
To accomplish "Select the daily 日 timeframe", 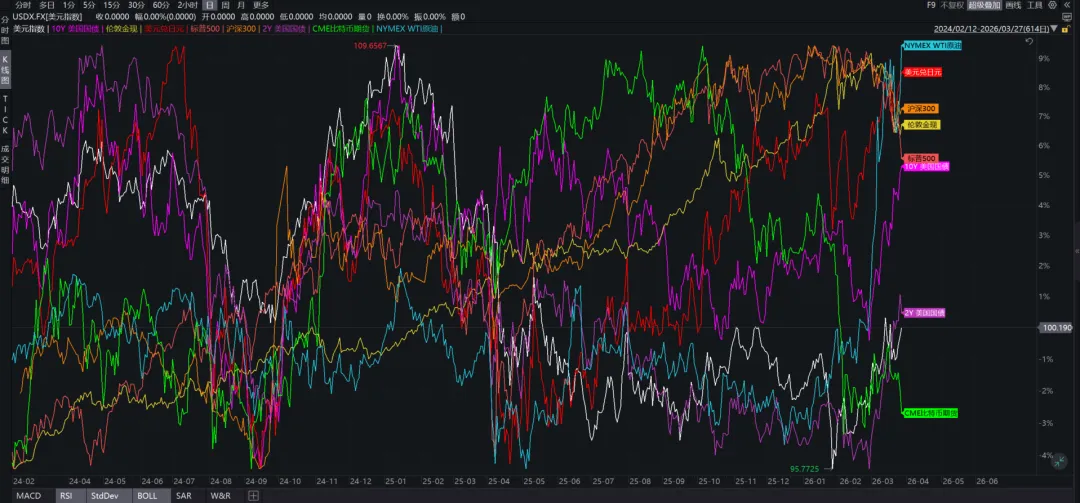I will 210,5.
